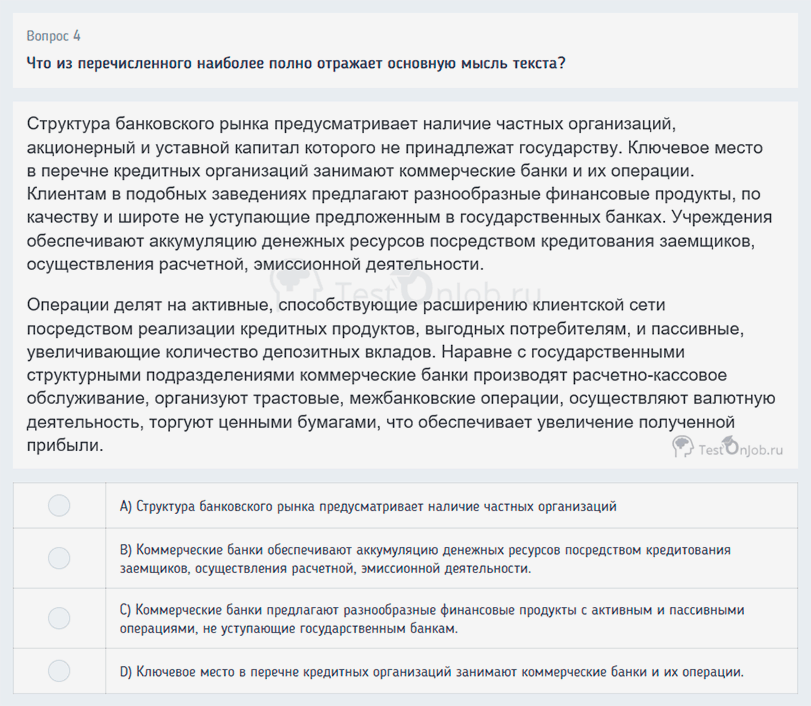The height and width of the screenshot is (706, 811).
Task: Select the radio button for answer A
Action: pyautogui.click(x=58, y=505)
